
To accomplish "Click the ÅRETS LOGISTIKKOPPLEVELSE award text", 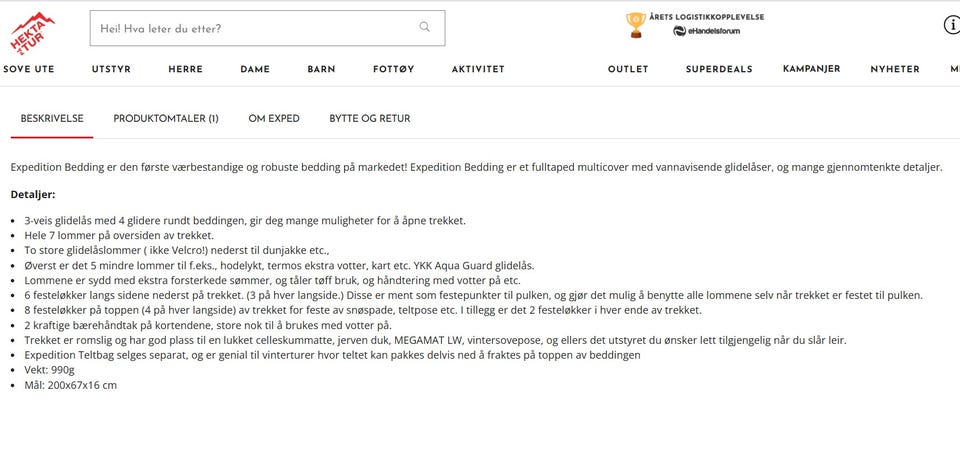I will [707, 17].
